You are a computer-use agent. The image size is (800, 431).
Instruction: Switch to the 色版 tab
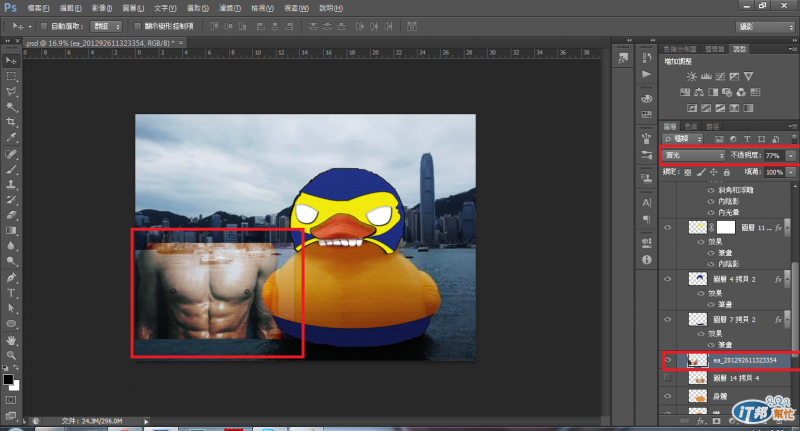click(691, 126)
